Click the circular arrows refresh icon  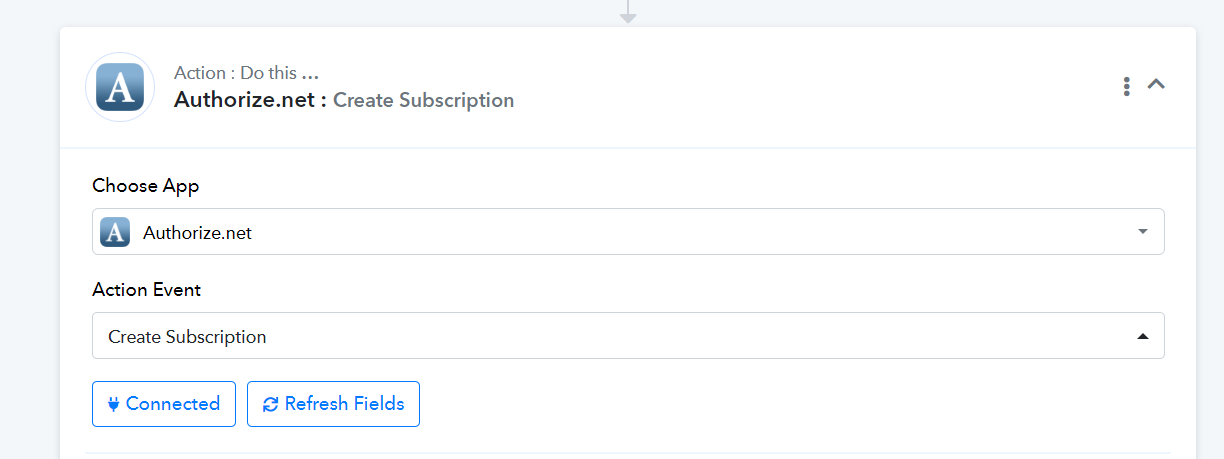point(270,404)
